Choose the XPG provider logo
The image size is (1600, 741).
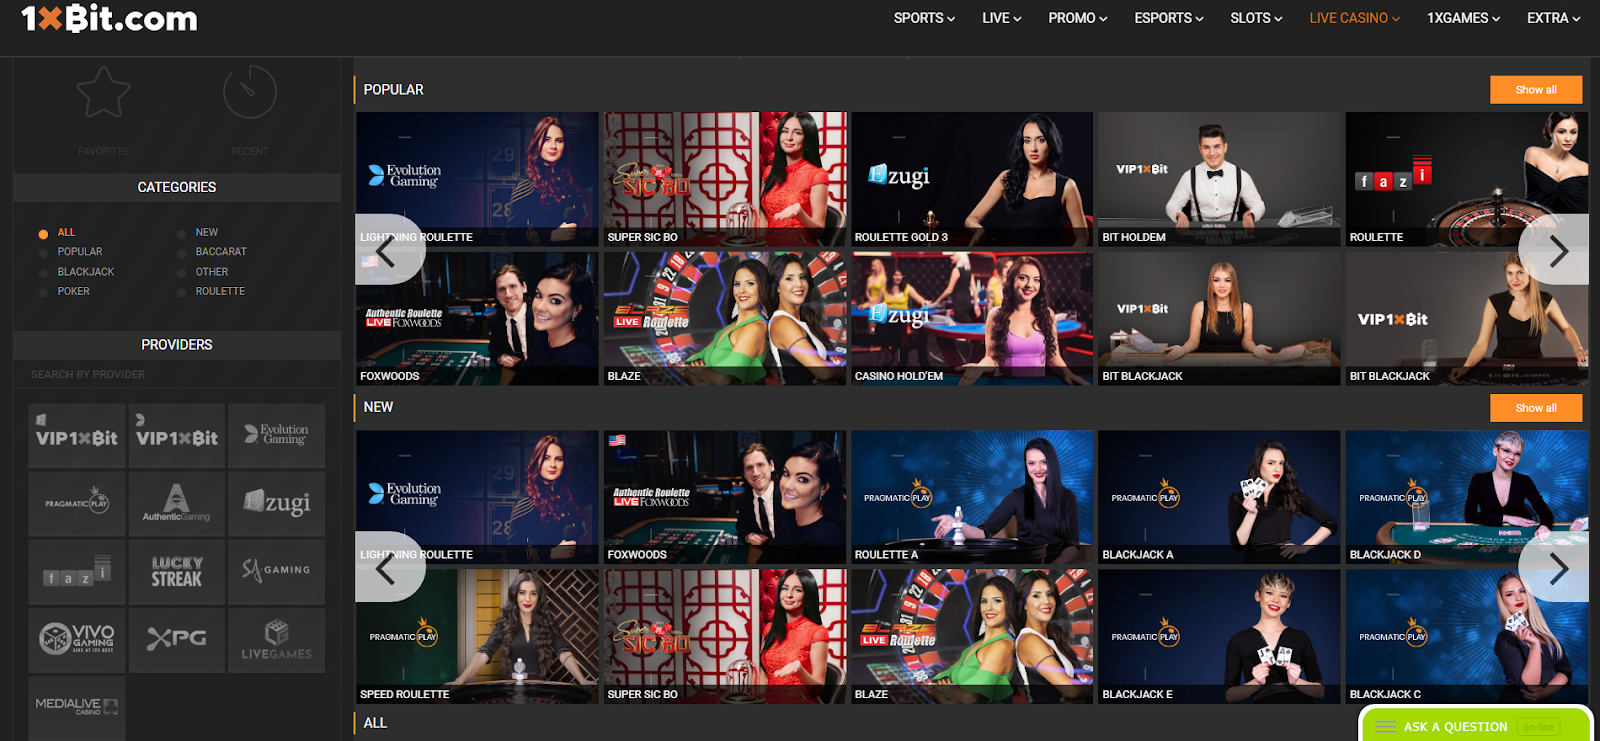(x=176, y=639)
